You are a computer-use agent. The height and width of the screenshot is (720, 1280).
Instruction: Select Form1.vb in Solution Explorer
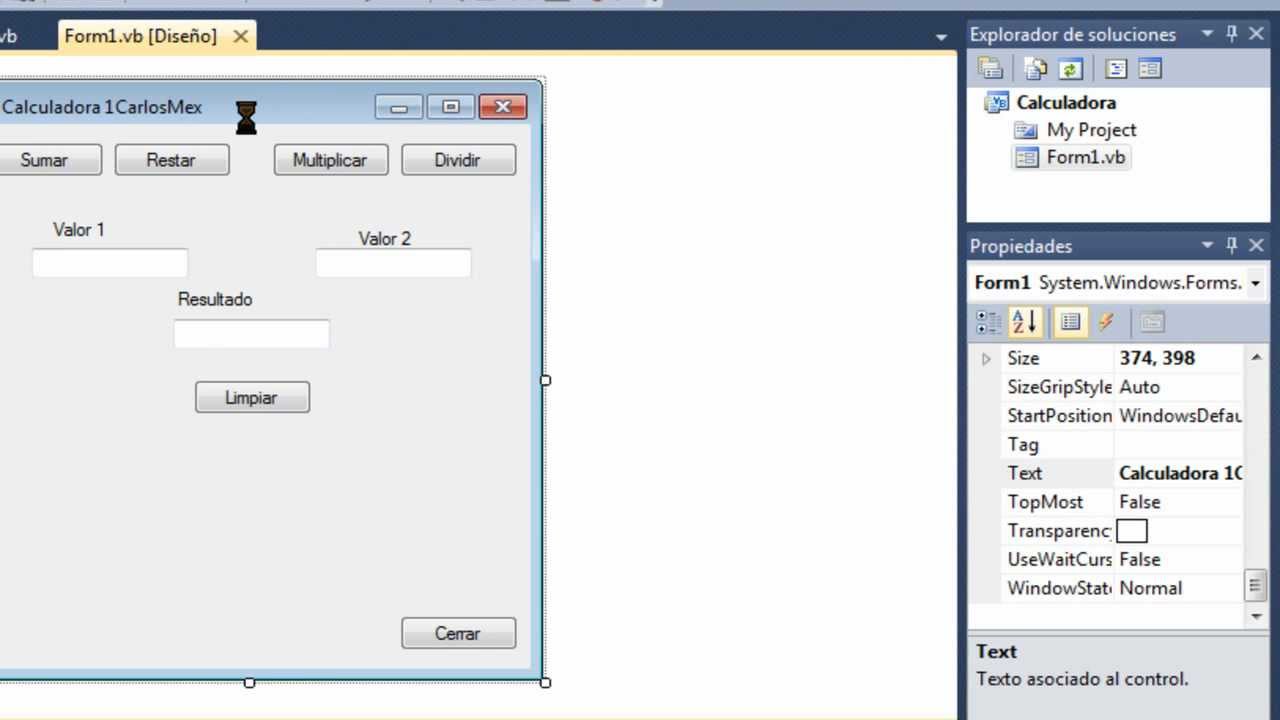1086,158
